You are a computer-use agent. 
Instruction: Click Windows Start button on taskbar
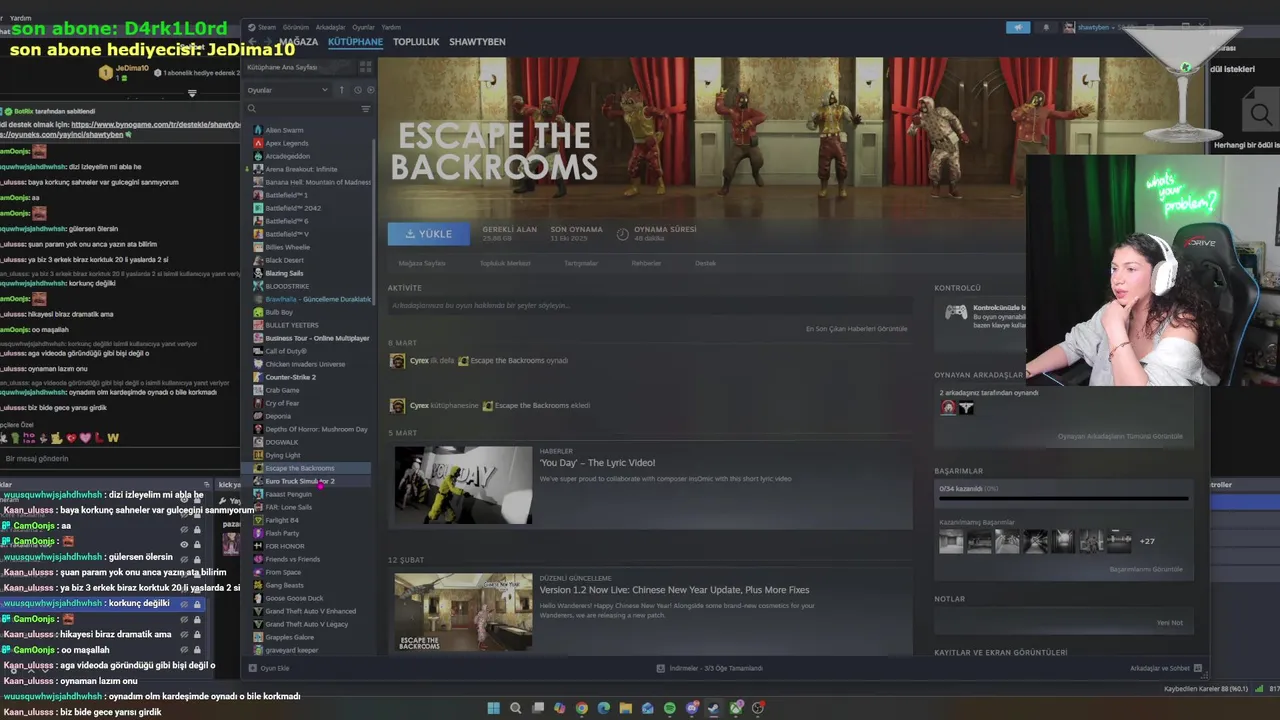(x=493, y=708)
